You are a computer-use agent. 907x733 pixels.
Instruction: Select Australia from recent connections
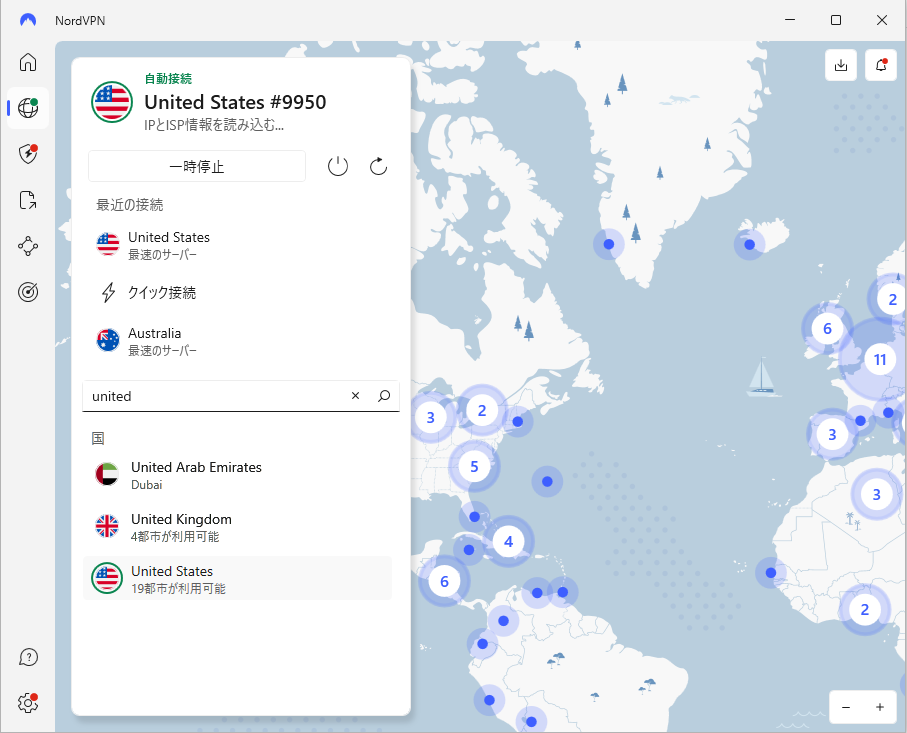(x=241, y=341)
